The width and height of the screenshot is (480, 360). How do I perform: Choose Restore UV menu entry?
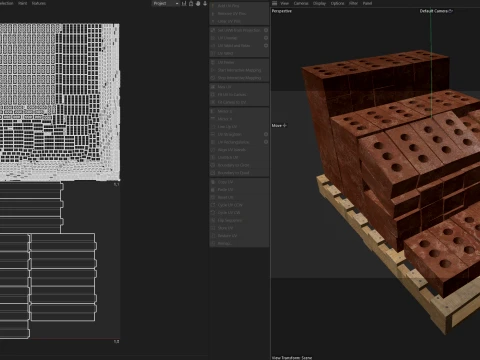[239, 236]
